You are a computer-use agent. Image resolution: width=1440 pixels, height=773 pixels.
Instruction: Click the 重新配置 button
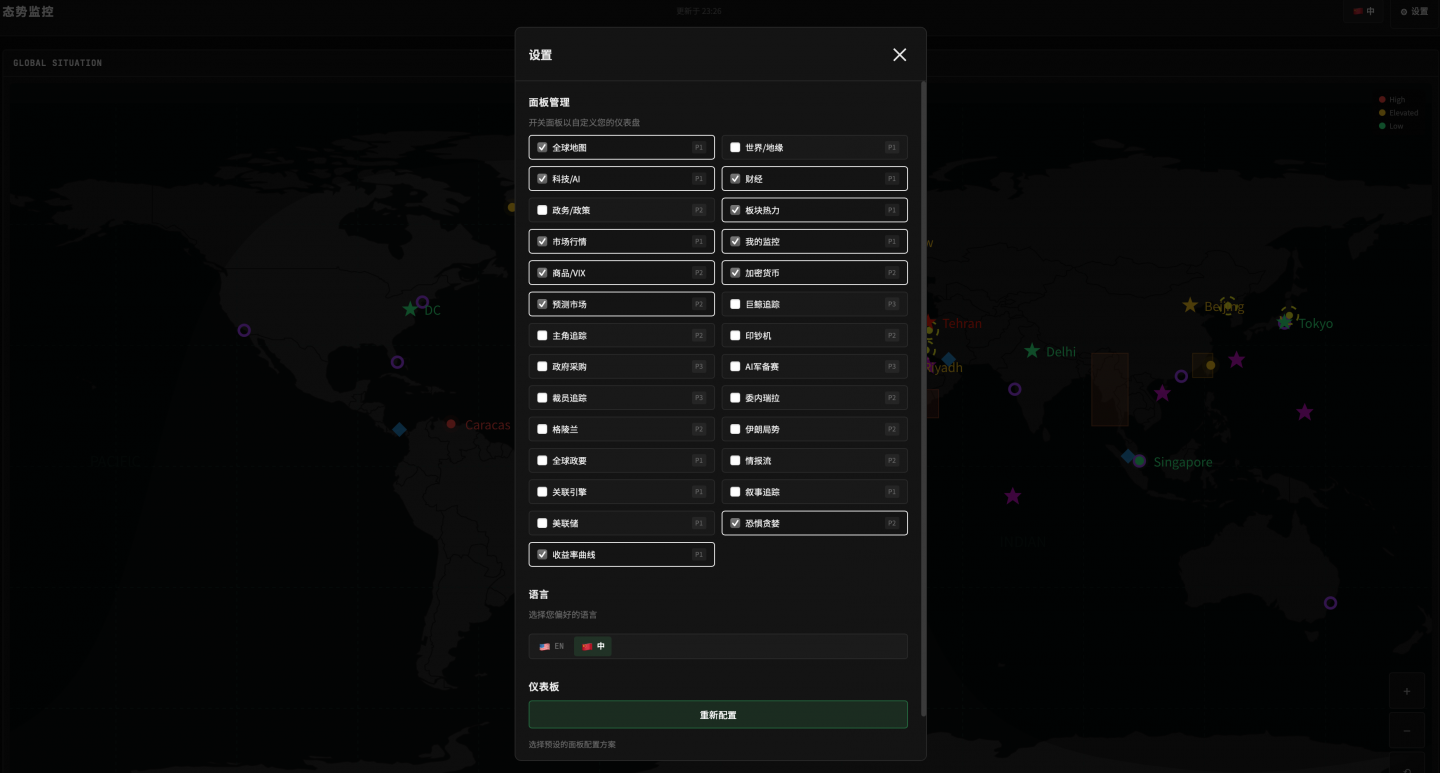pyautogui.click(x=718, y=715)
